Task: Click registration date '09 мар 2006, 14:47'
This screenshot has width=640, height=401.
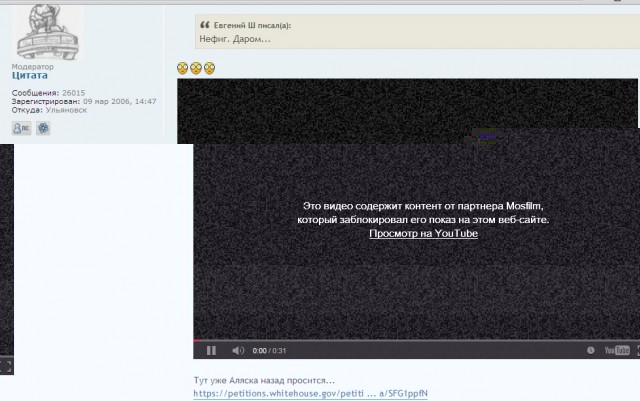Action: [120, 101]
